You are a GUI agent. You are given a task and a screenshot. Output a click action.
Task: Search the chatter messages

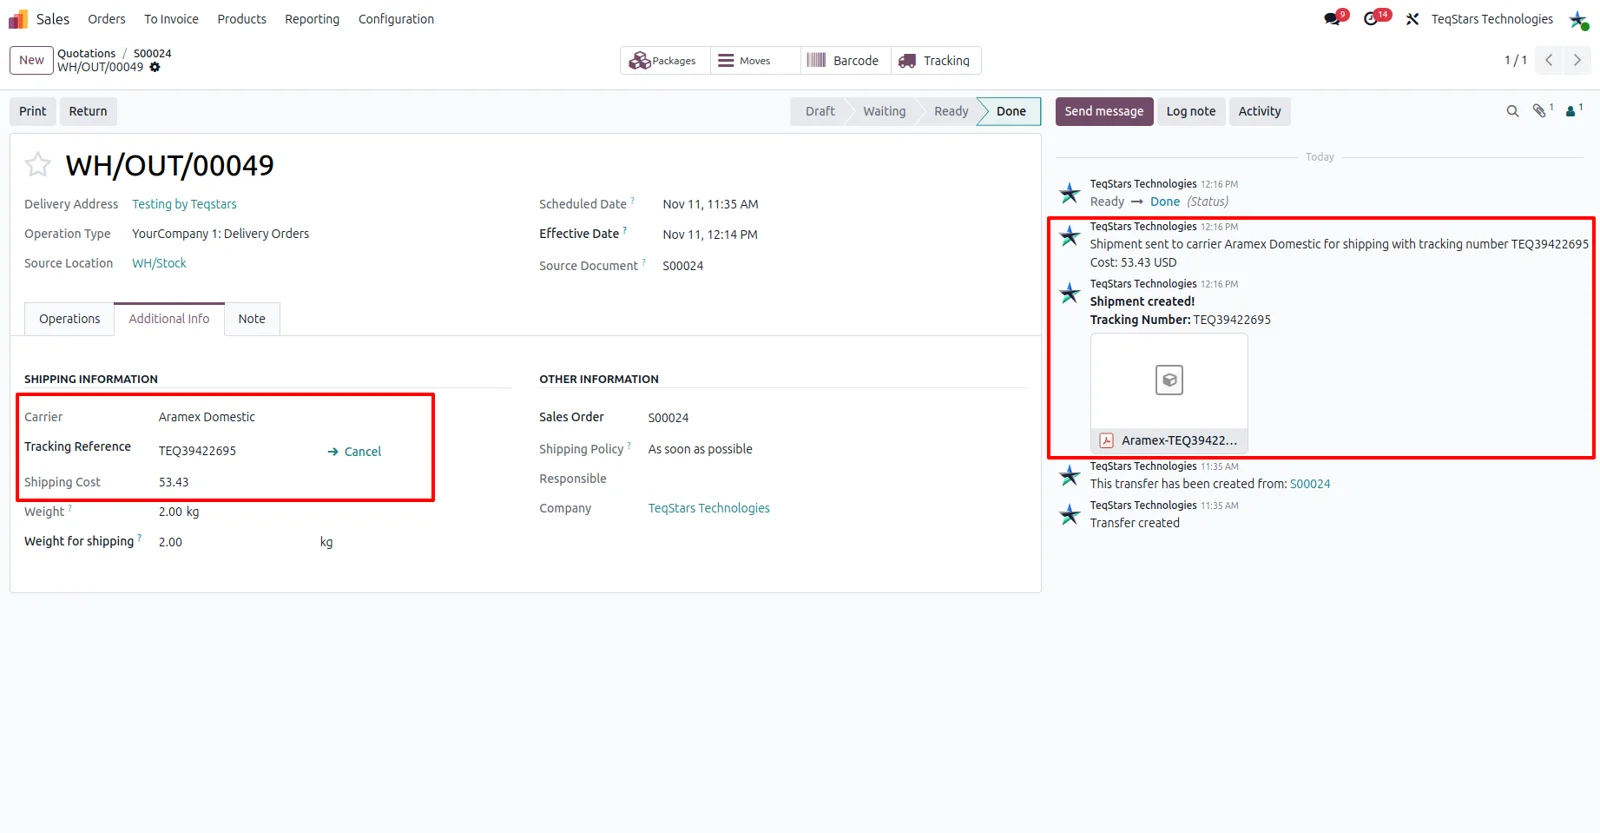pyautogui.click(x=1512, y=111)
